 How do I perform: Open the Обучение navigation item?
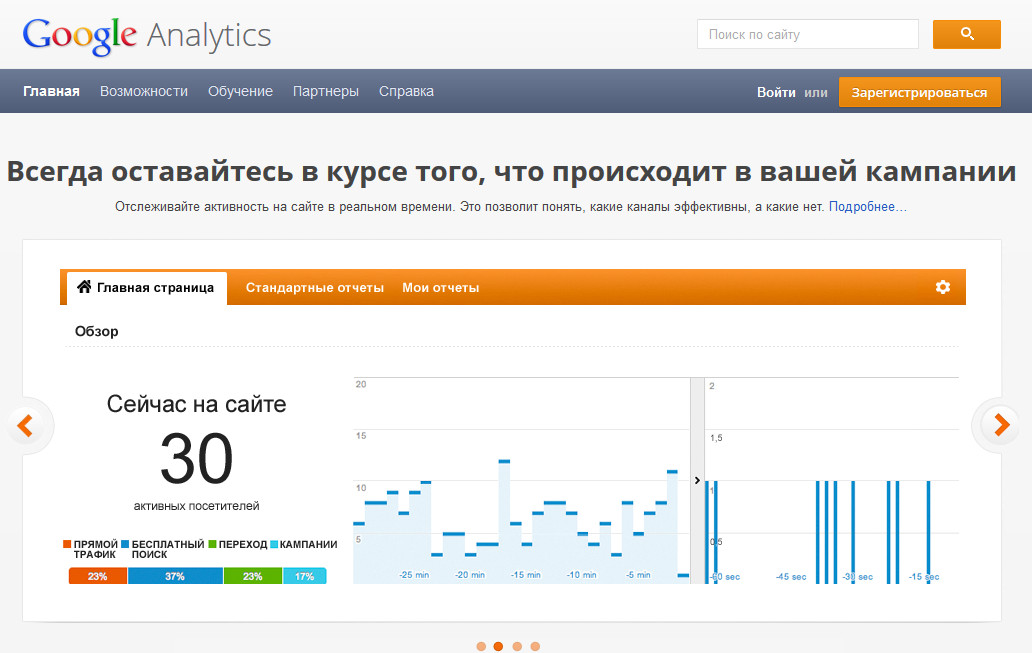240,91
